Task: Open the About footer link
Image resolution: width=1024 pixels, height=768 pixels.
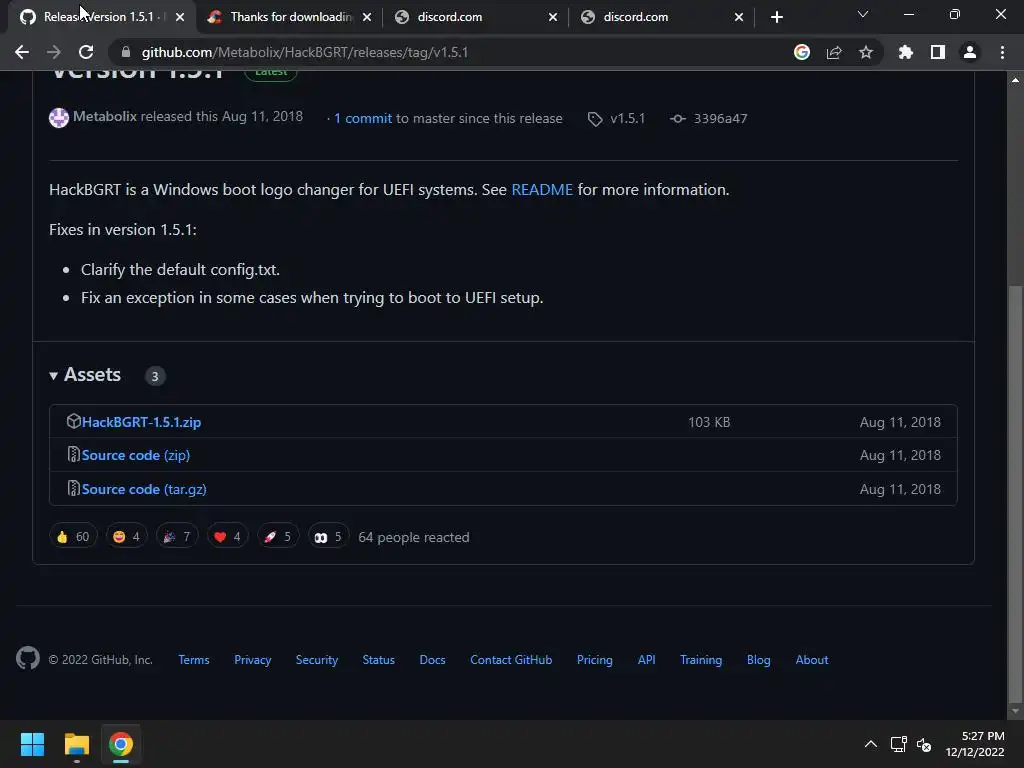Action: click(812, 660)
